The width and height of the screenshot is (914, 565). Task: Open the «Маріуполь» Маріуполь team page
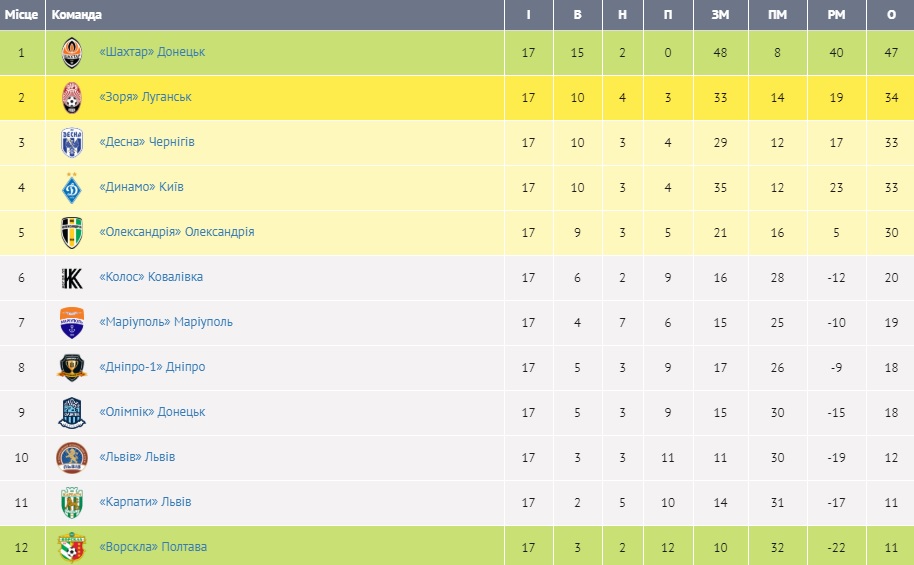(166, 322)
